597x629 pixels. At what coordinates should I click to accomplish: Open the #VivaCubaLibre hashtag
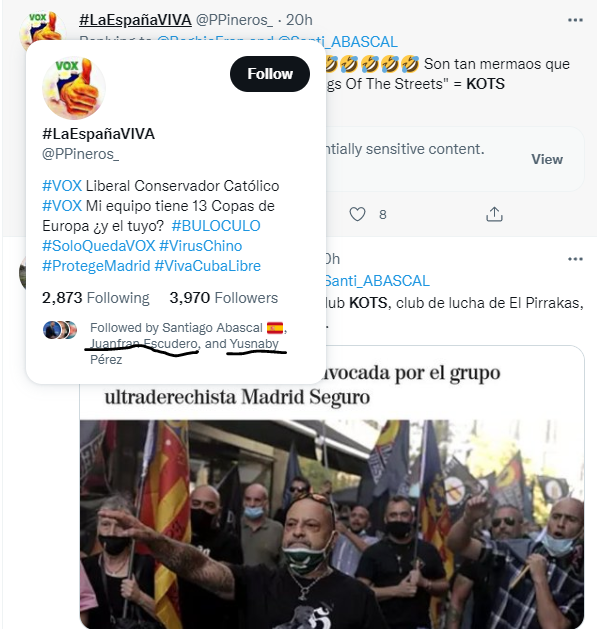point(207,266)
